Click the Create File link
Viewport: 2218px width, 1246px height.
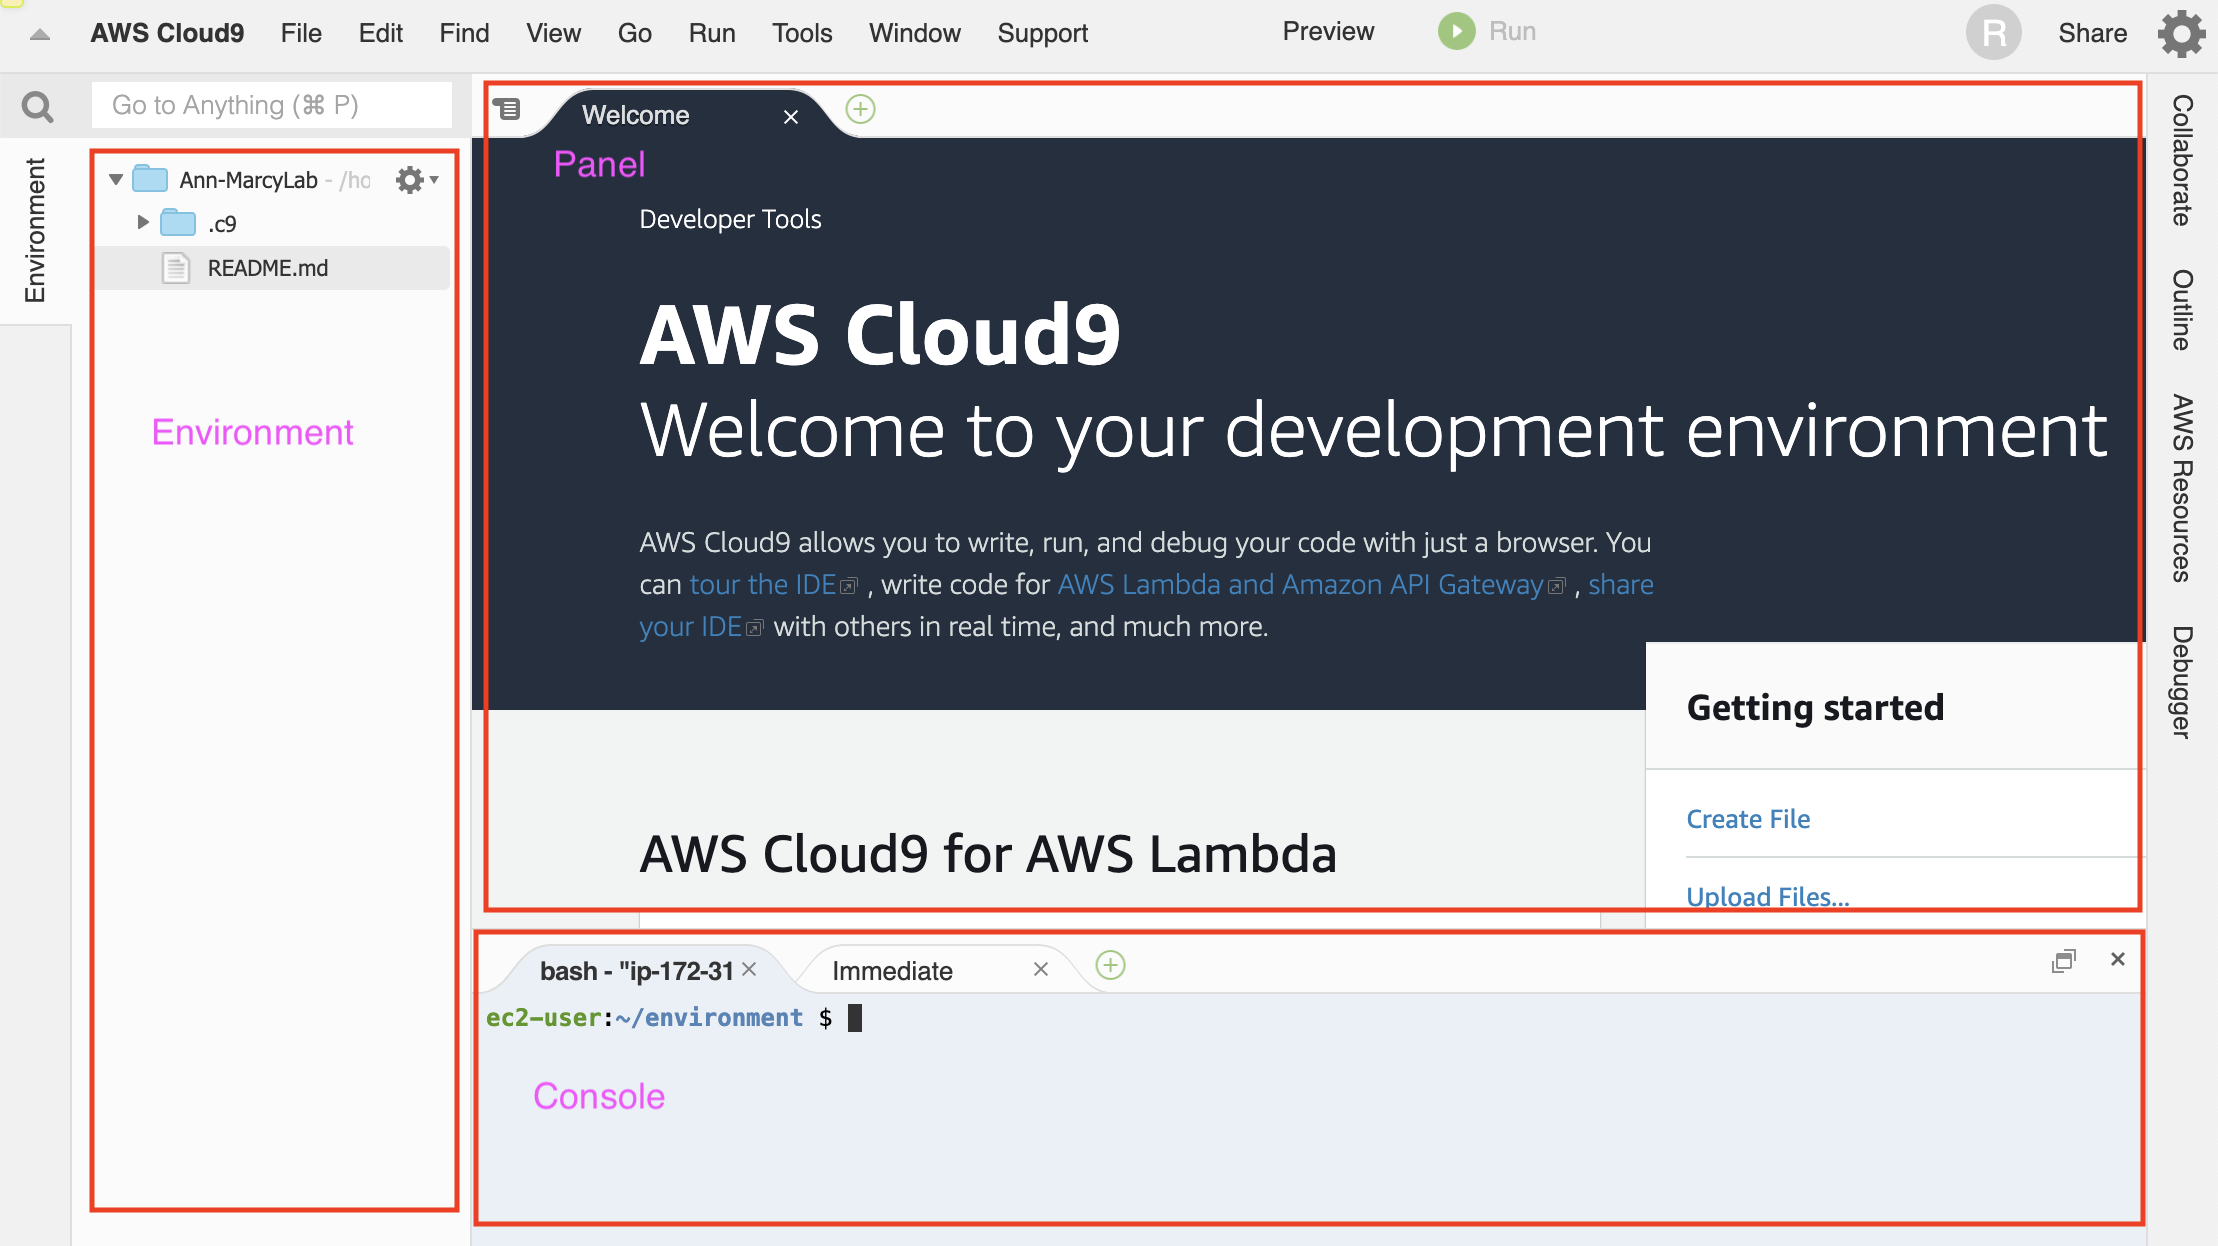click(x=1748, y=819)
